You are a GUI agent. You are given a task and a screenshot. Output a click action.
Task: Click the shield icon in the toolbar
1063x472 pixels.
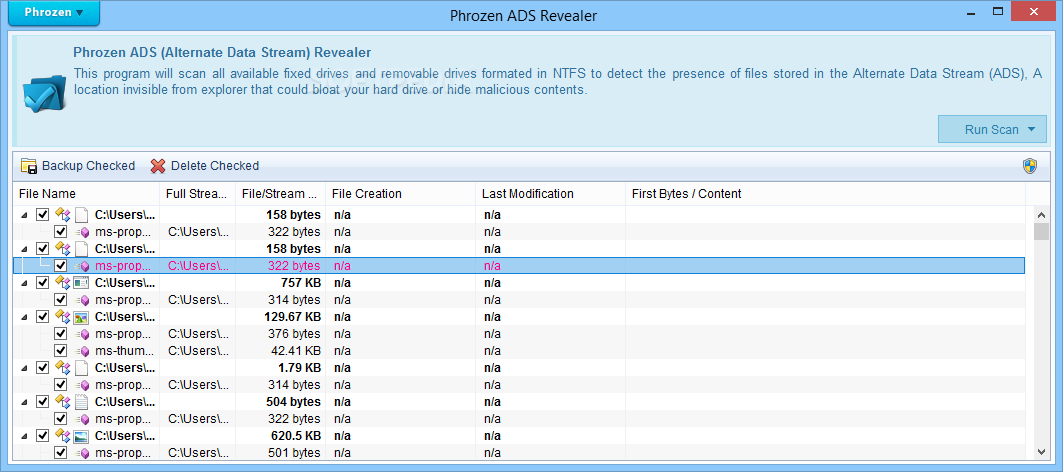1030,166
